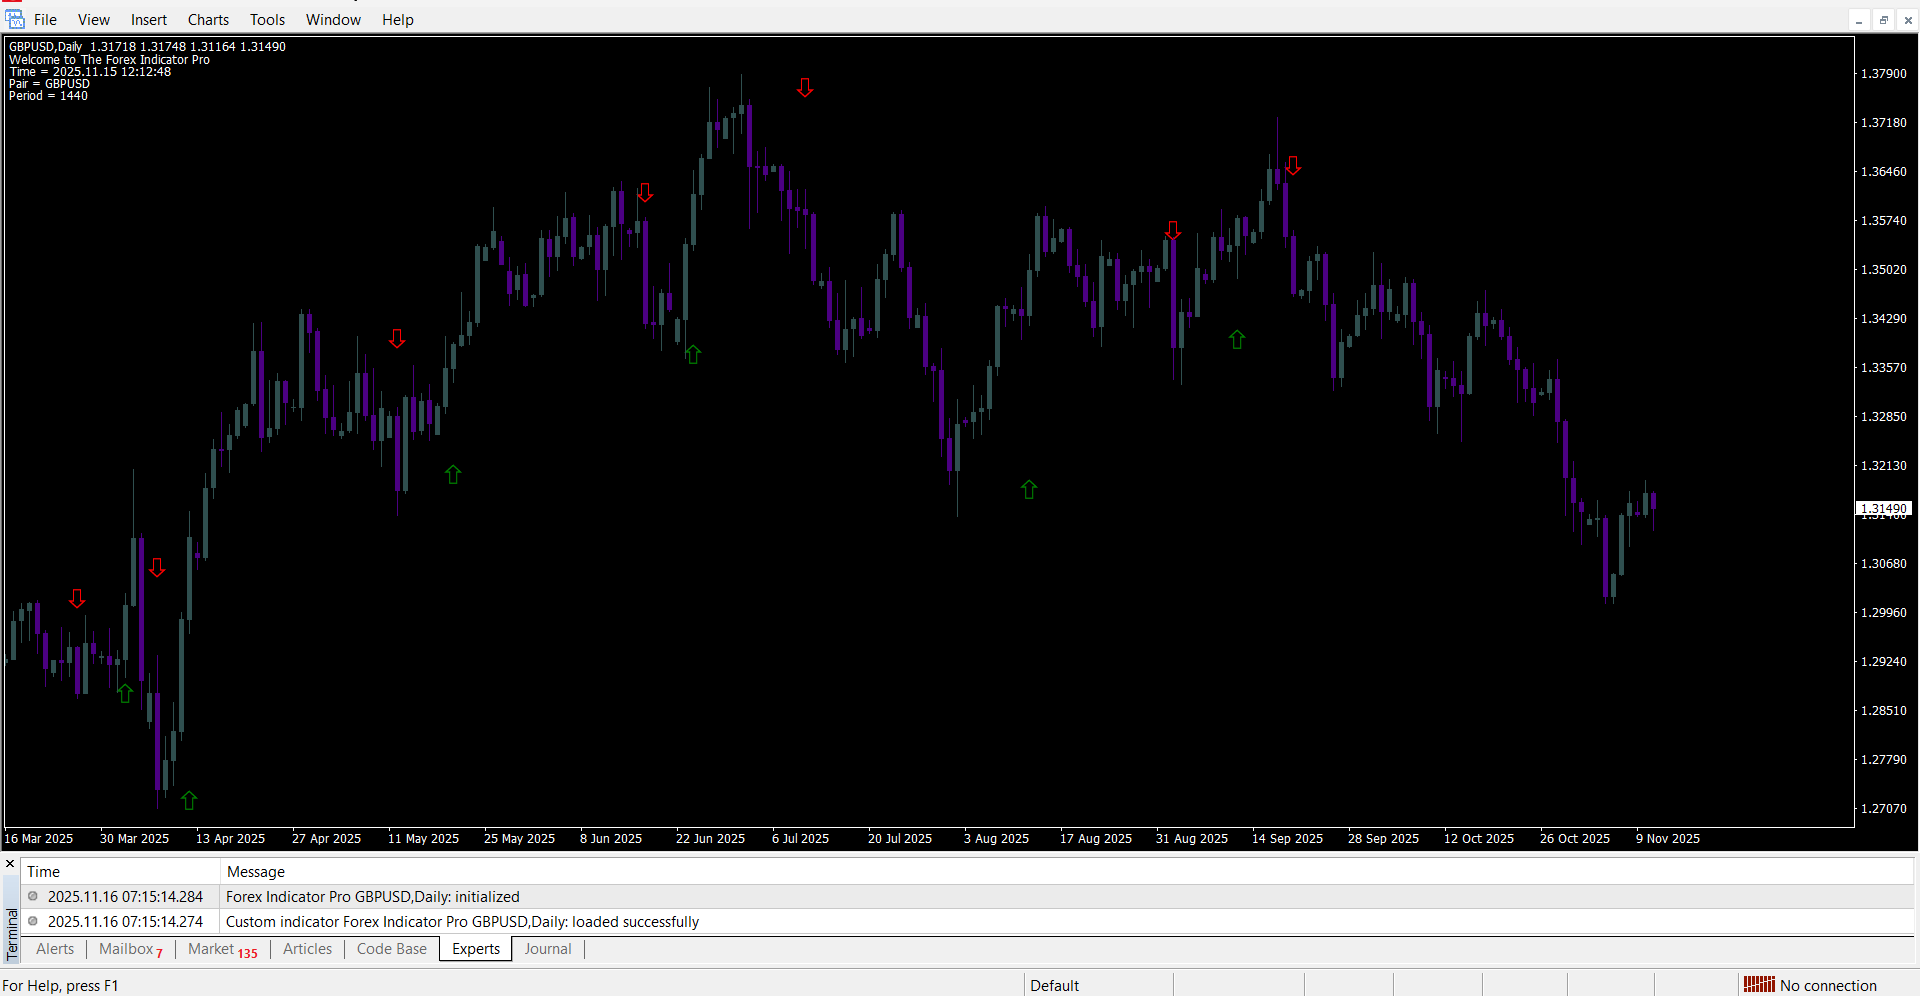Switch to the Mailbox tab

tap(127, 949)
